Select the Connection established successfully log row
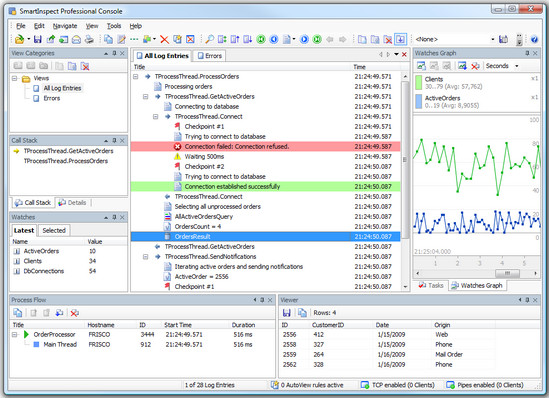The height and width of the screenshot is (398, 549). tap(265, 187)
